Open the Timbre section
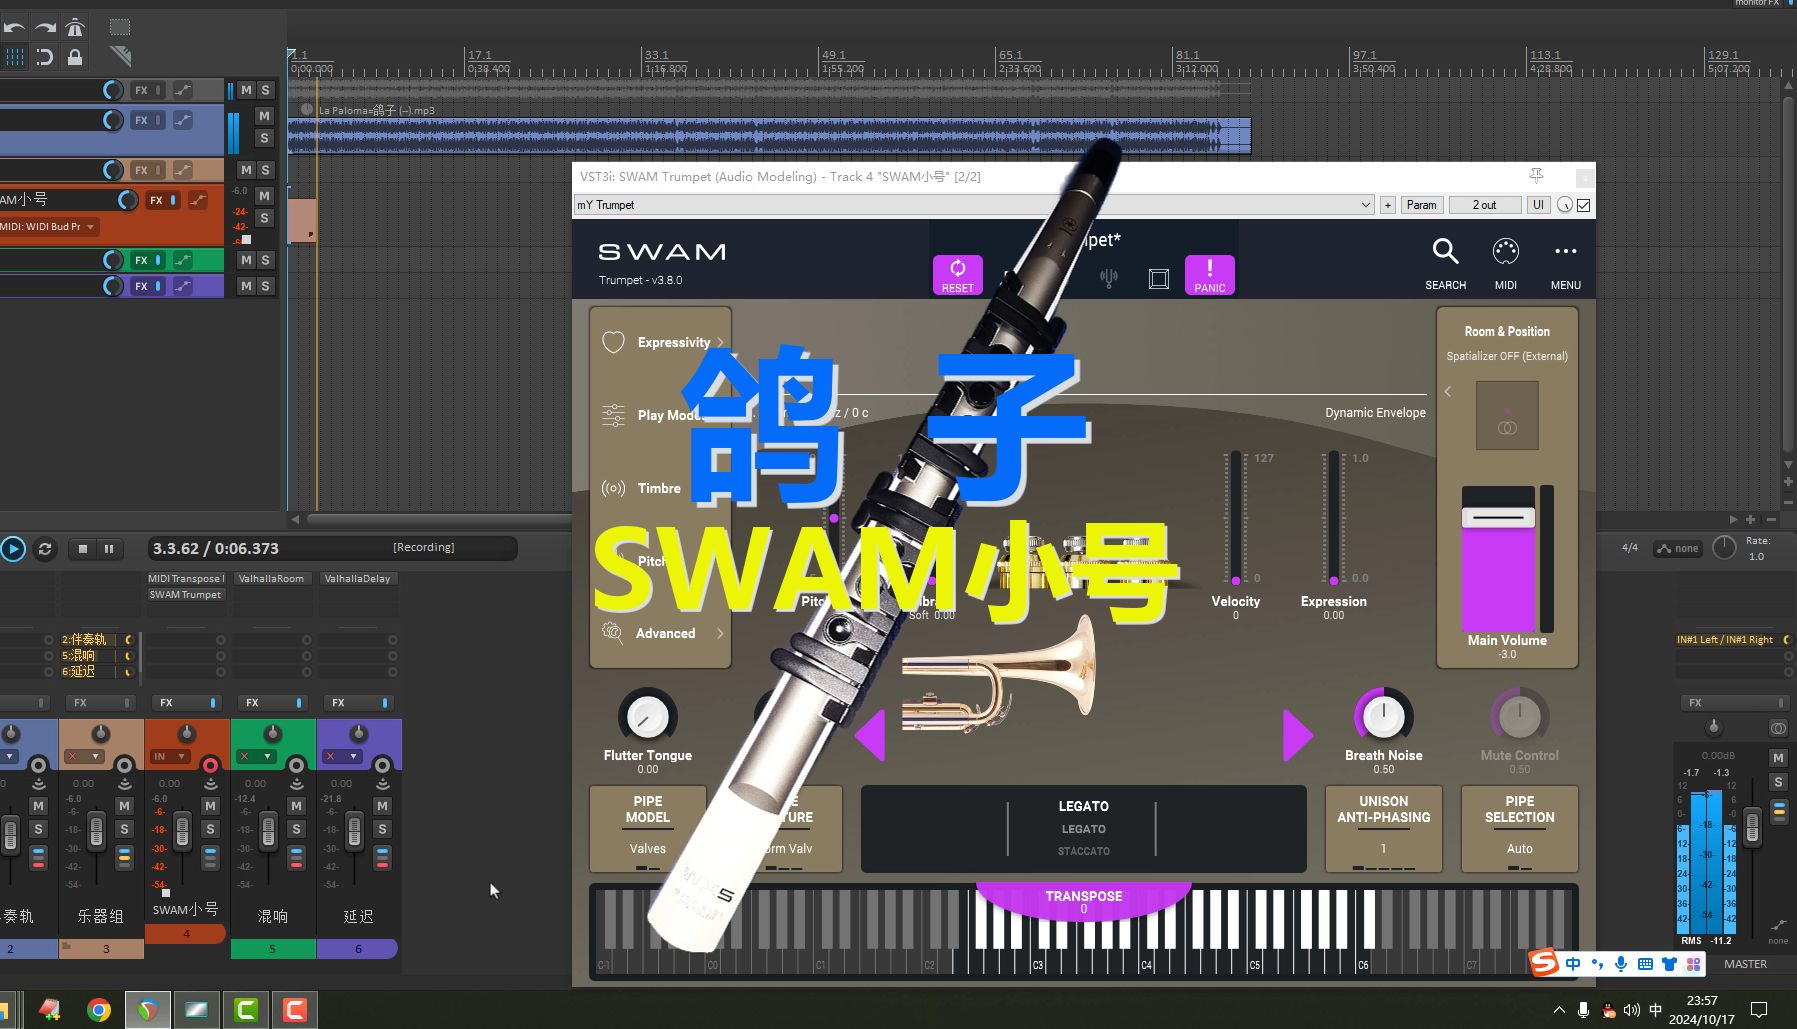Screen dimensions: 1797x1029 point(642,488)
